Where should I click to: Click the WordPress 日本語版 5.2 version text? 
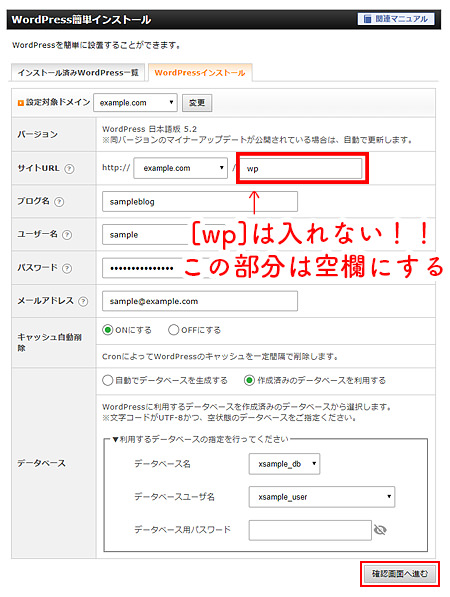tap(149, 129)
